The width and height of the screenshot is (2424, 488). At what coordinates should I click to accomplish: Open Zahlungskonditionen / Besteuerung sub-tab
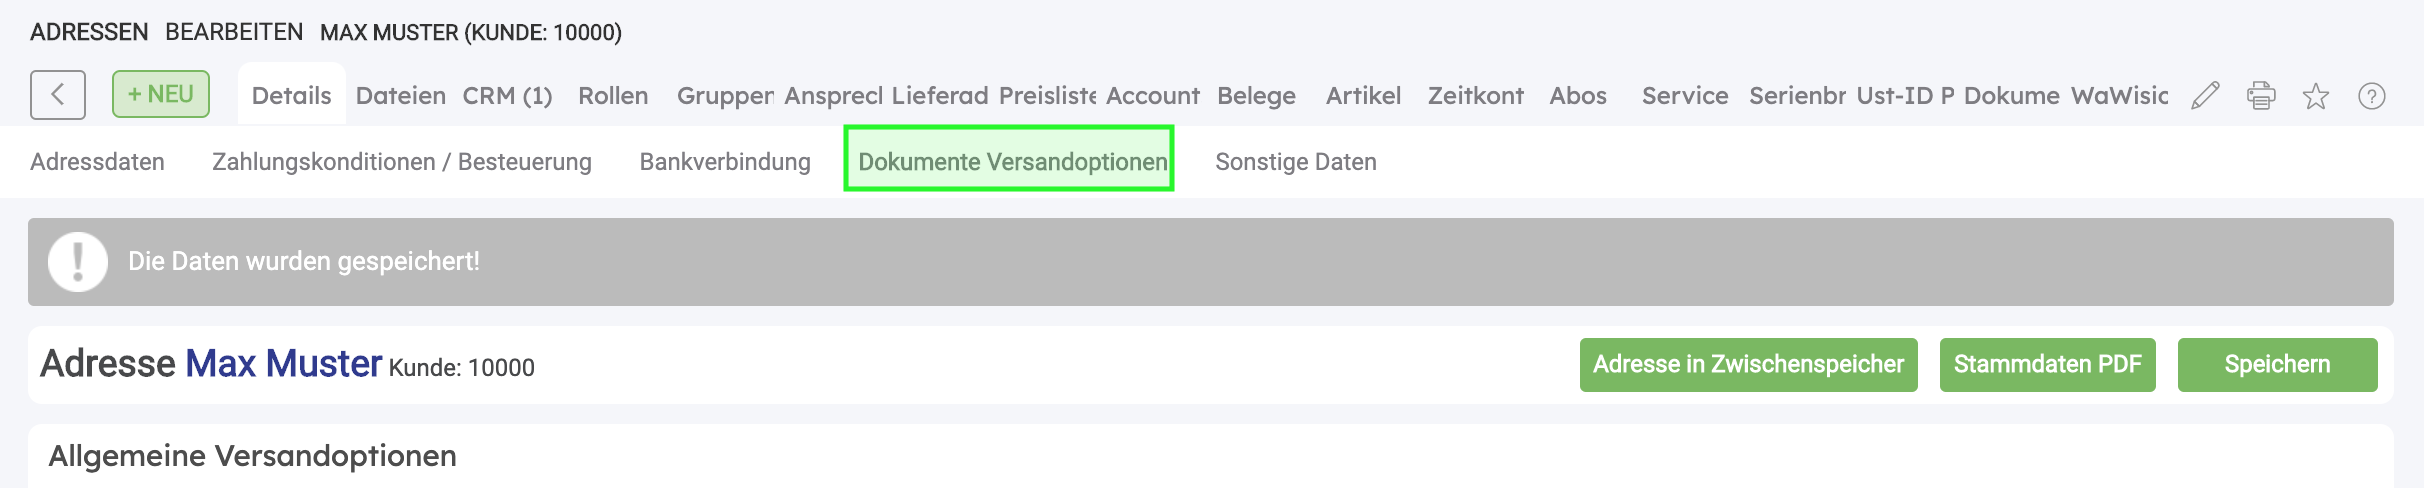402,162
